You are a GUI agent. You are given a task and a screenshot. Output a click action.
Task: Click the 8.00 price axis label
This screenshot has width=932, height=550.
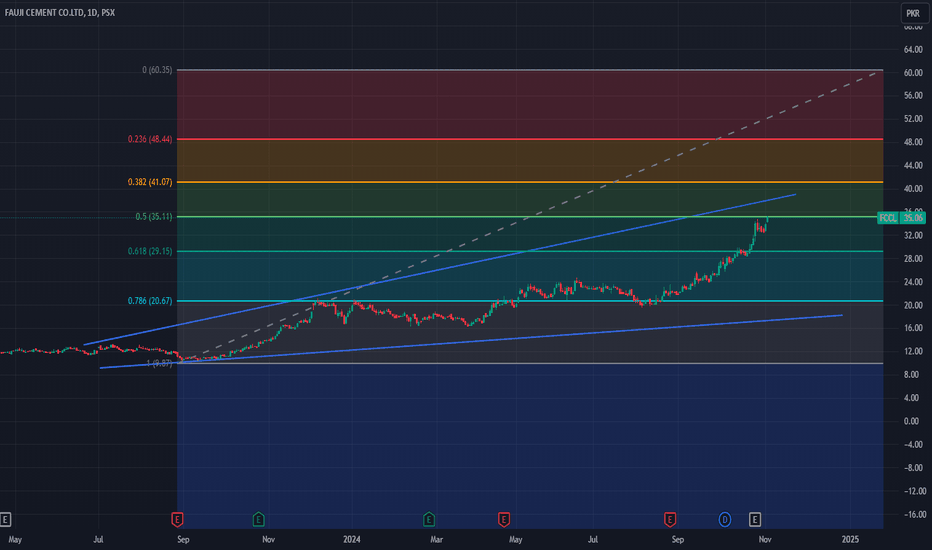point(913,375)
